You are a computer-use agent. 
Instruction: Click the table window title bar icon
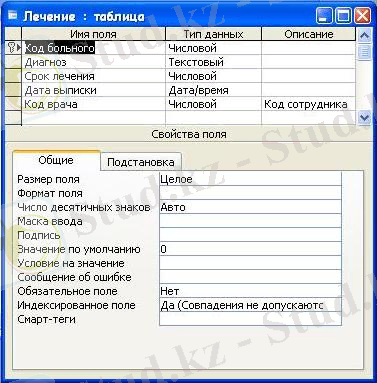tap(13, 15)
